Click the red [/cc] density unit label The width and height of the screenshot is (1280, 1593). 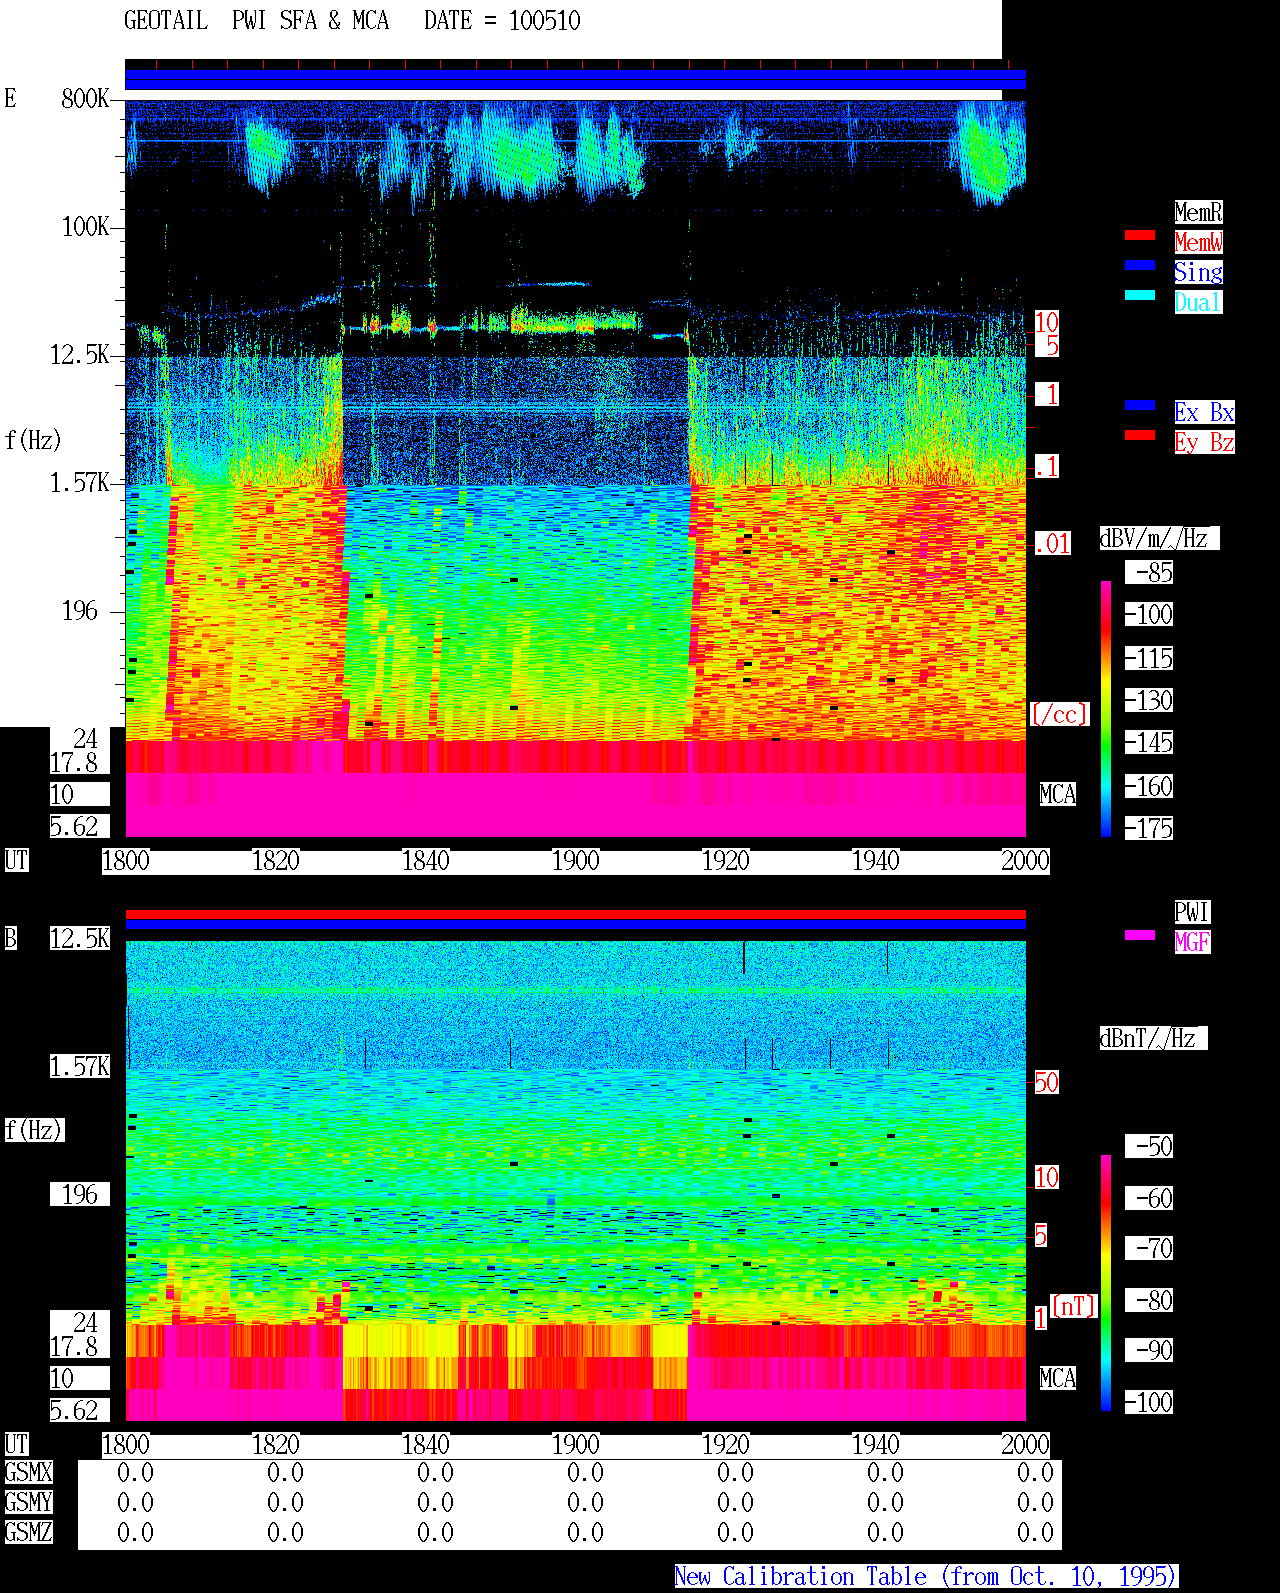(1059, 714)
